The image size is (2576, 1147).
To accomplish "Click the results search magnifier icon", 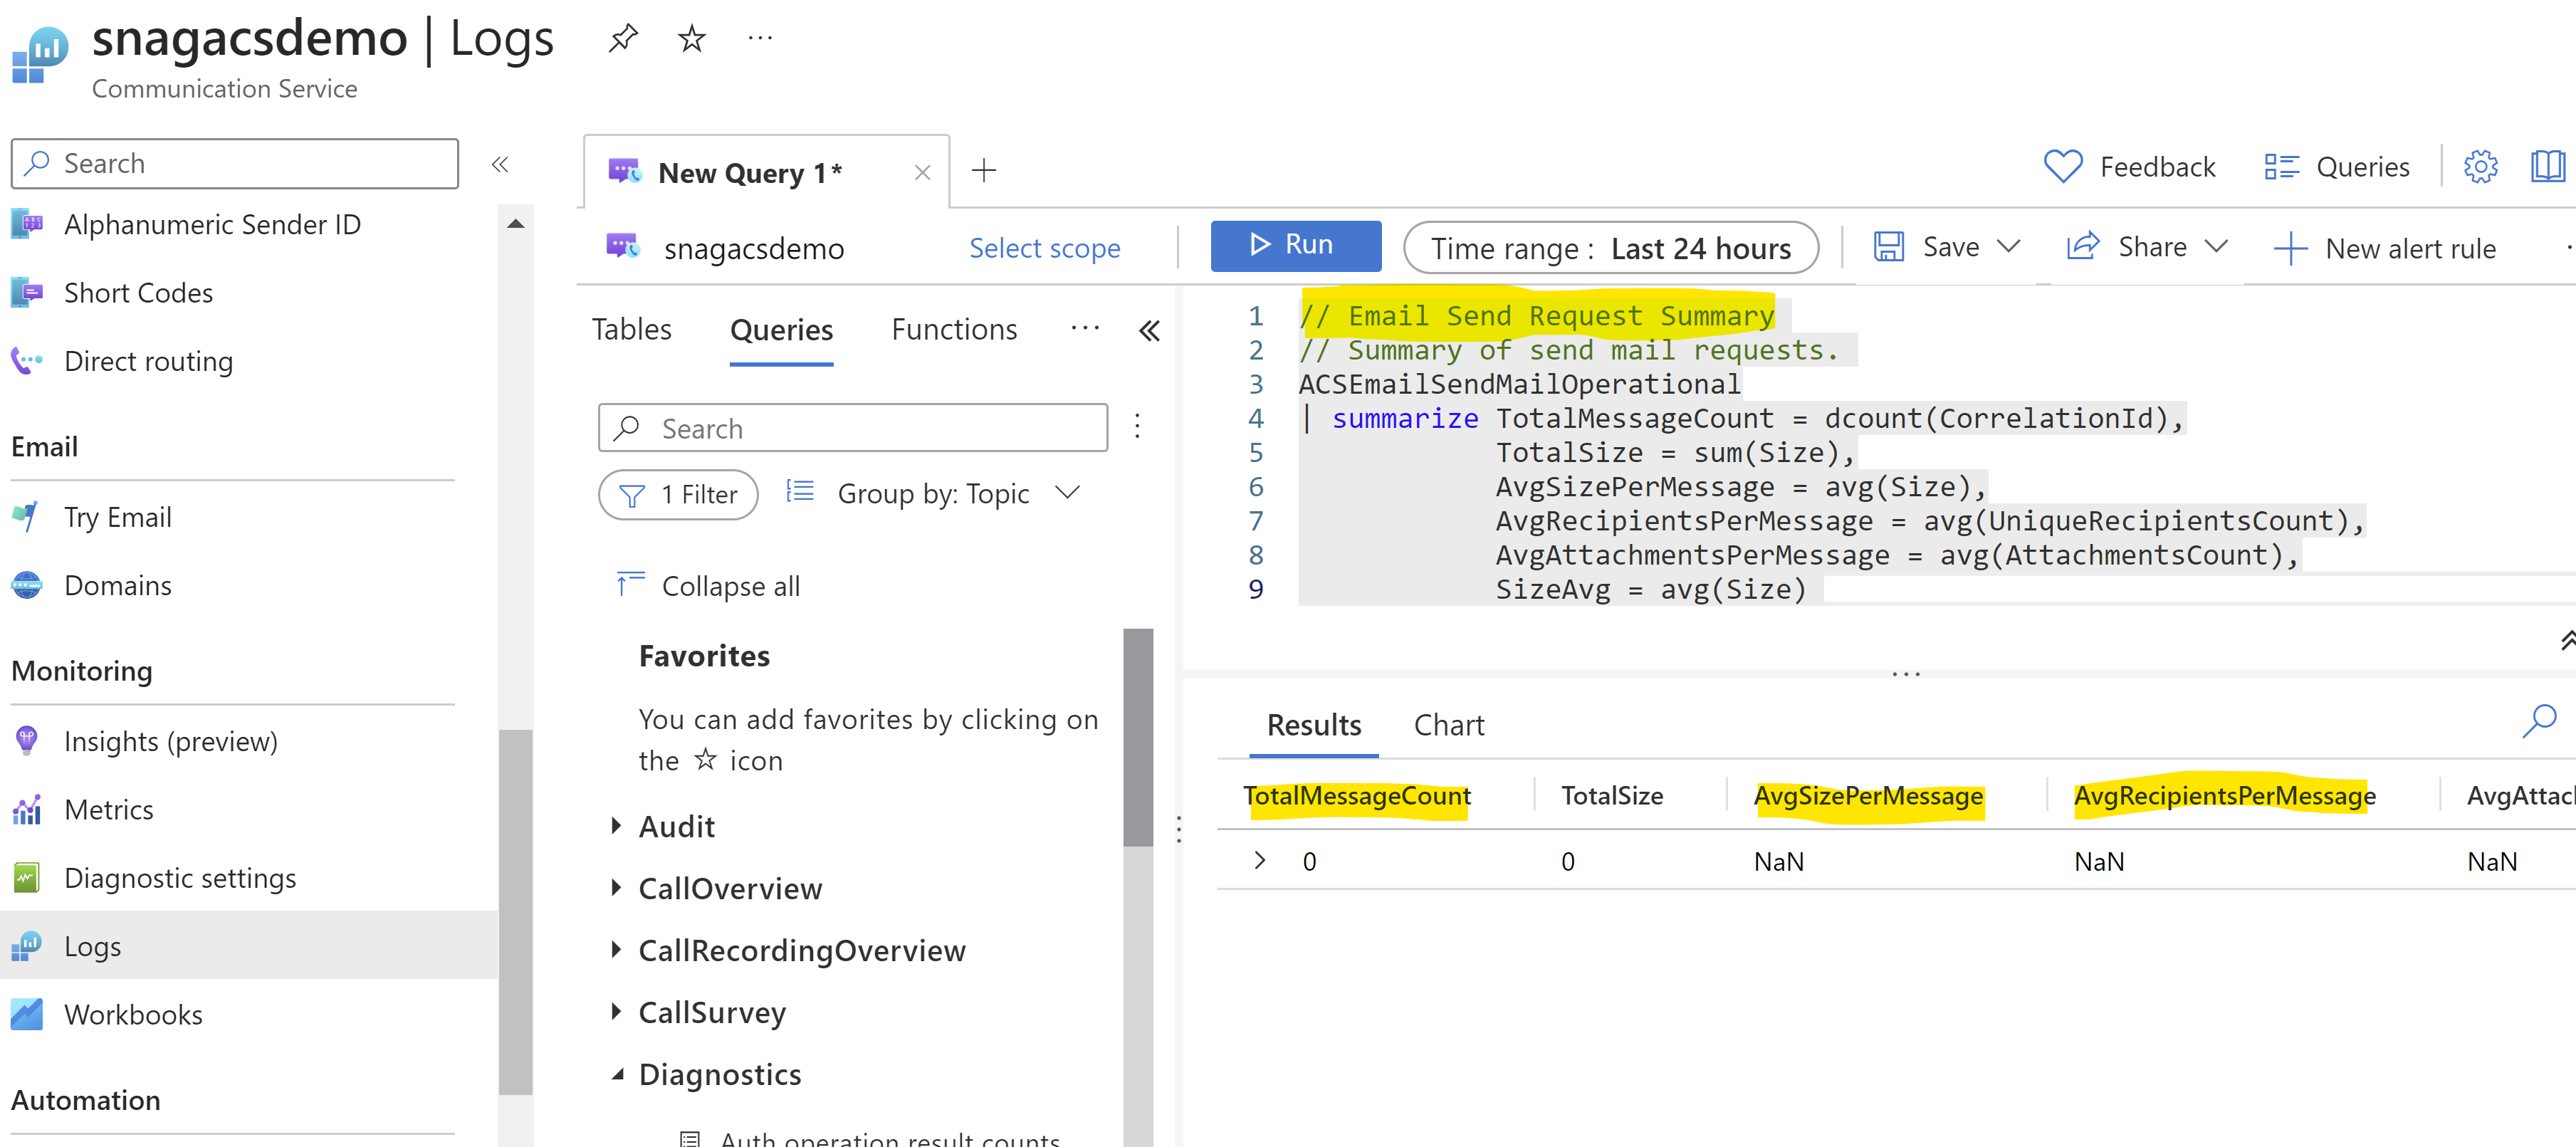I will [x=2539, y=721].
